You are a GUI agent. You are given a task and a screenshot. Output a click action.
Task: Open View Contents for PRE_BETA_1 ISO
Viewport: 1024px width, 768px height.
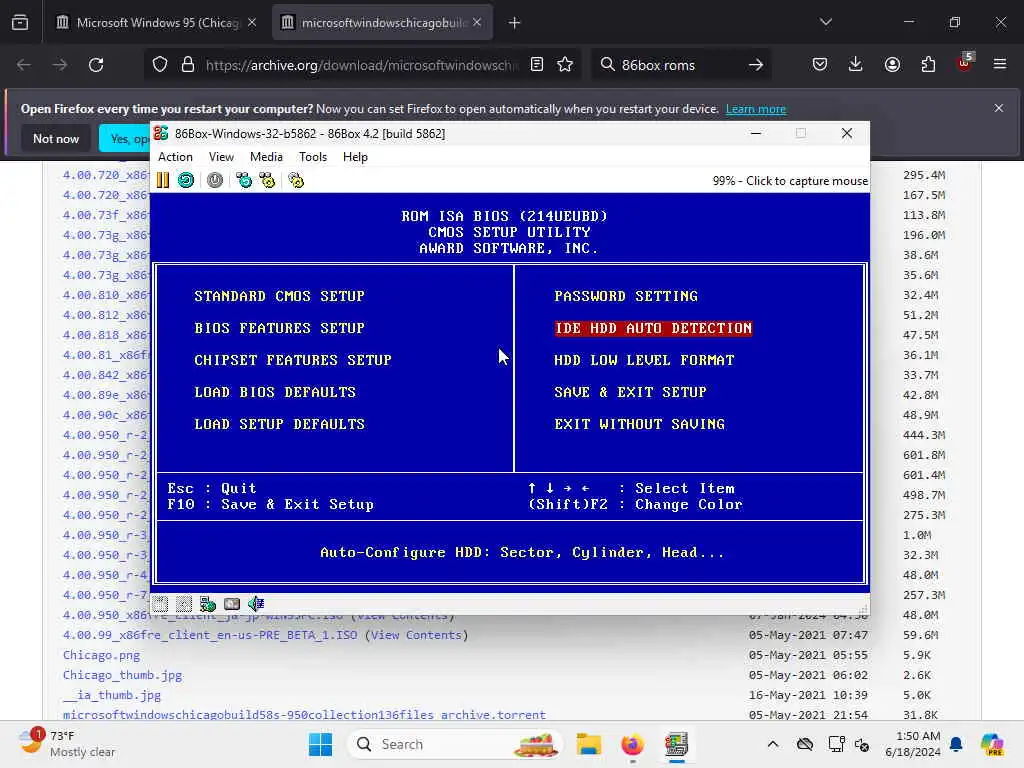416,635
